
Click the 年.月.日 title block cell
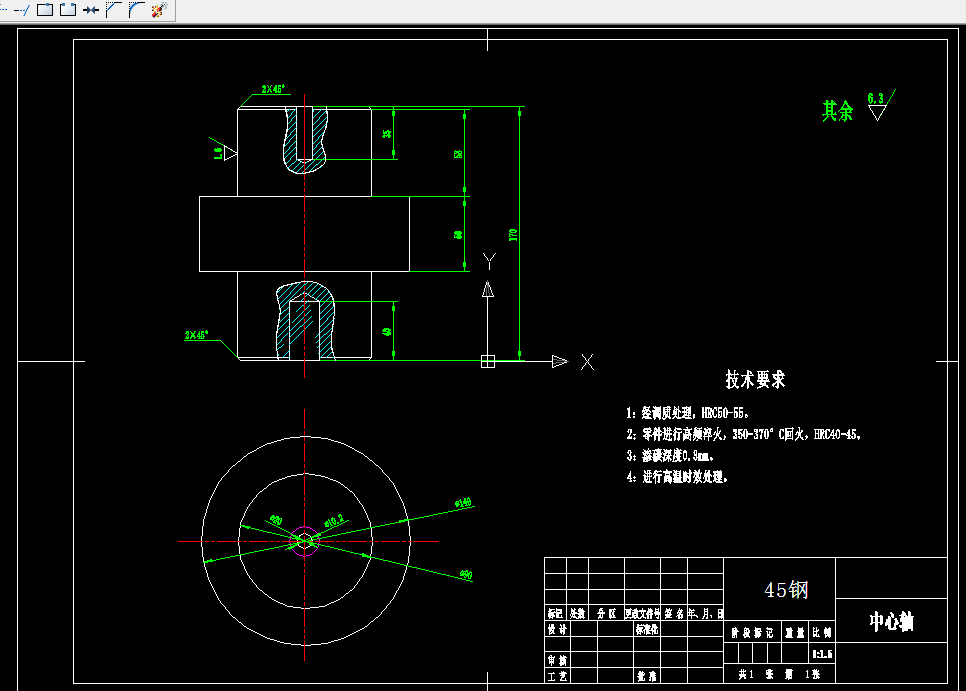point(705,613)
